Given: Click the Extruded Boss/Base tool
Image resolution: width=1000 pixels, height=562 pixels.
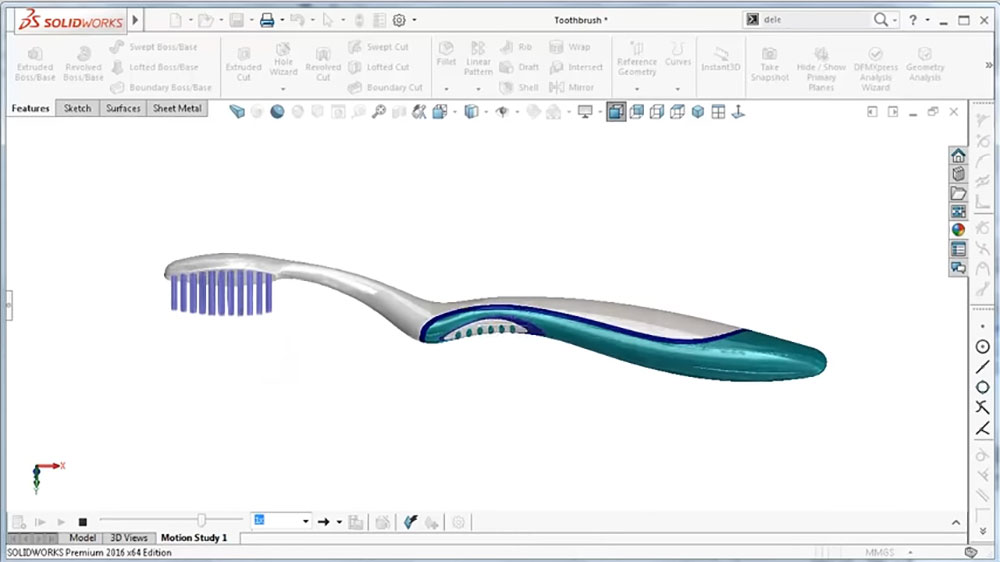Looking at the screenshot, I should [x=35, y=64].
